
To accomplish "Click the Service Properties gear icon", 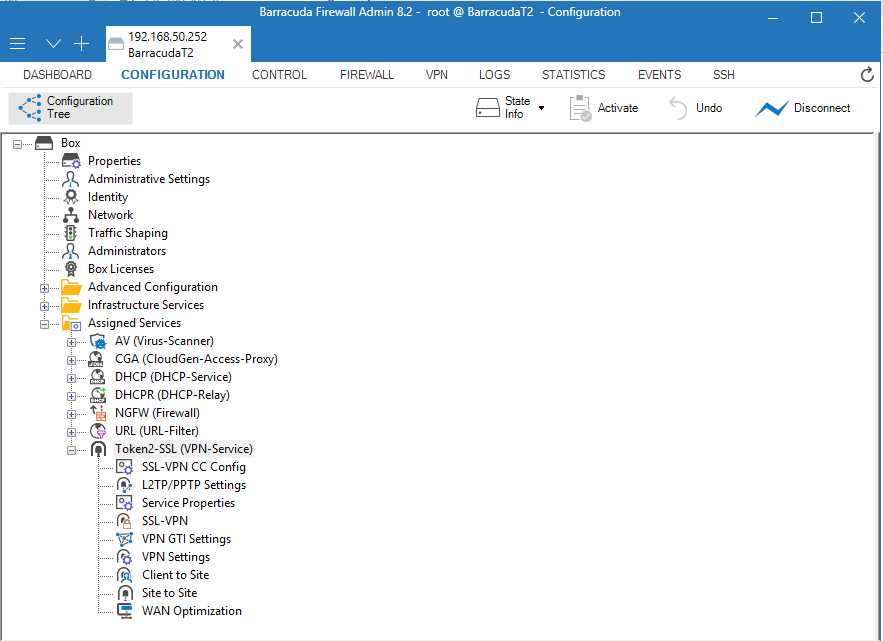I will (124, 503).
